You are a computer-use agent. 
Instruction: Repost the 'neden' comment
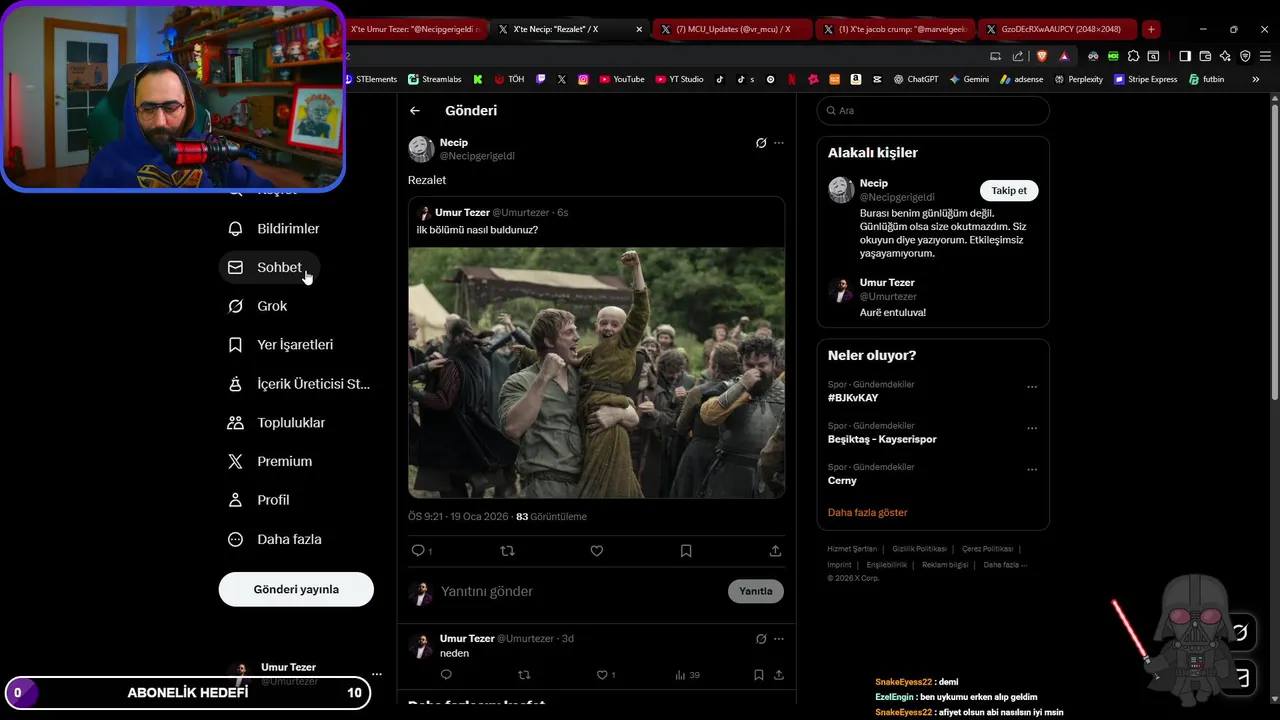(x=524, y=675)
